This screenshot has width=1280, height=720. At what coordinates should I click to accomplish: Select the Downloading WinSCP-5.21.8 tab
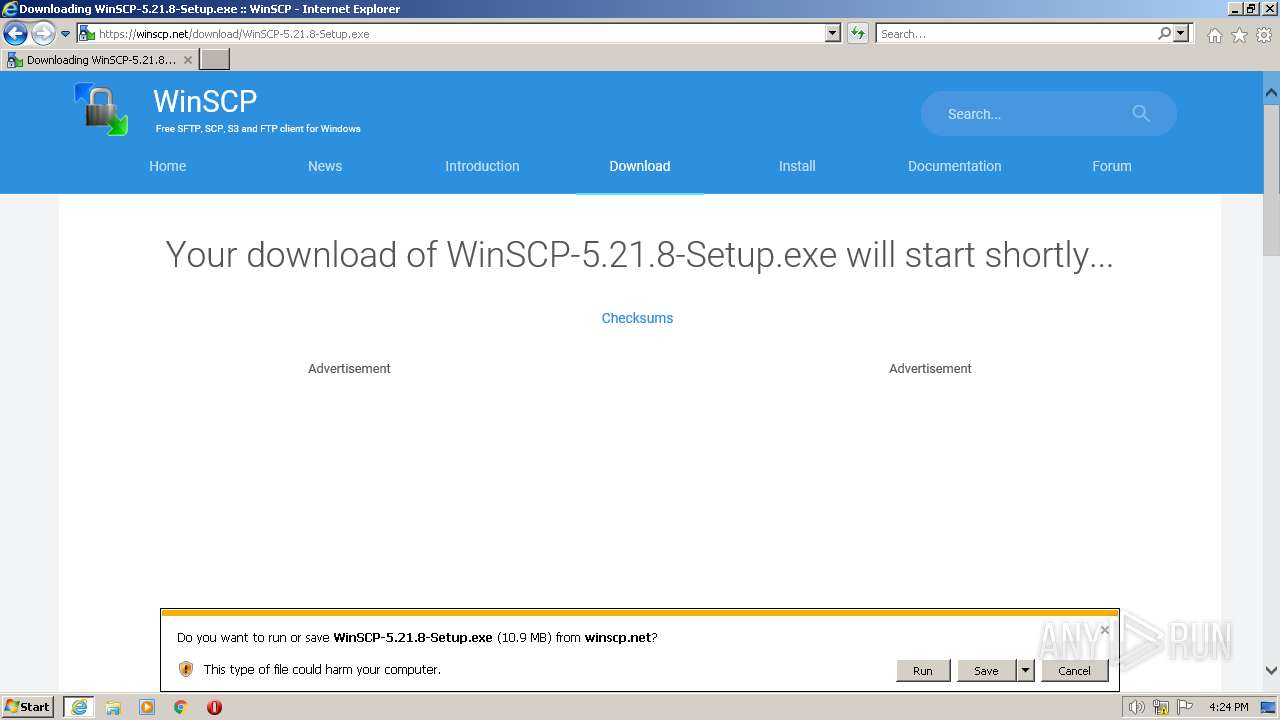[x=99, y=60]
